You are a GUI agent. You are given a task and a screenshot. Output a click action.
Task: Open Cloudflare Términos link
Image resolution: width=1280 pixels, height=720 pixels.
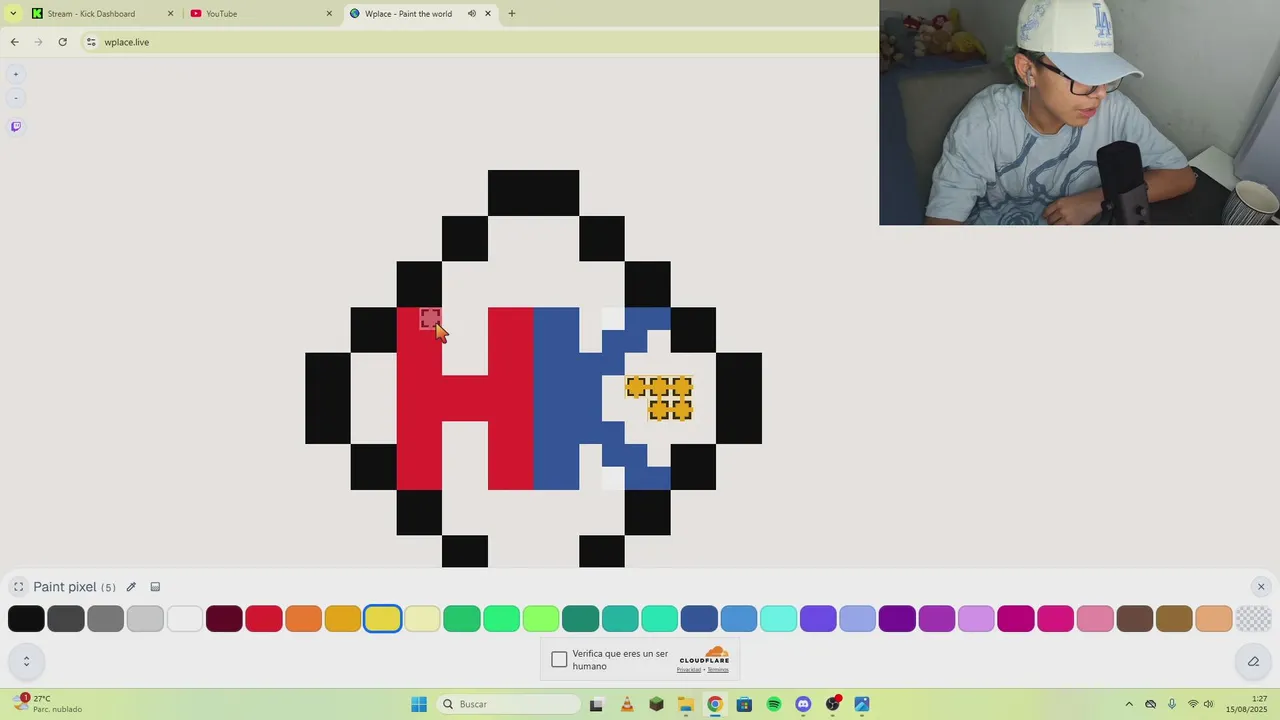tap(718, 670)
